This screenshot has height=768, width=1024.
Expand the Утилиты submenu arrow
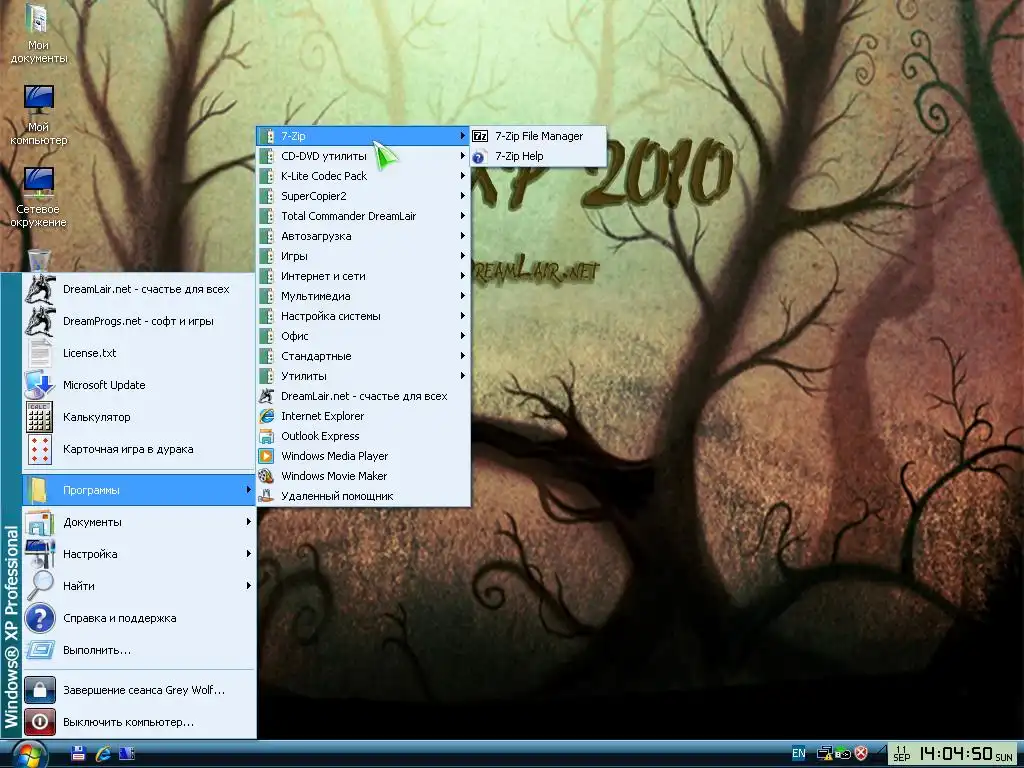tap(462, 376)
